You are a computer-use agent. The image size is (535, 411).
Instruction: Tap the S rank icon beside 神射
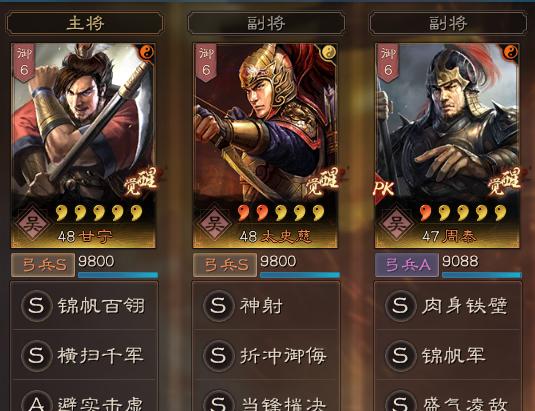click(x=218, y=306)
